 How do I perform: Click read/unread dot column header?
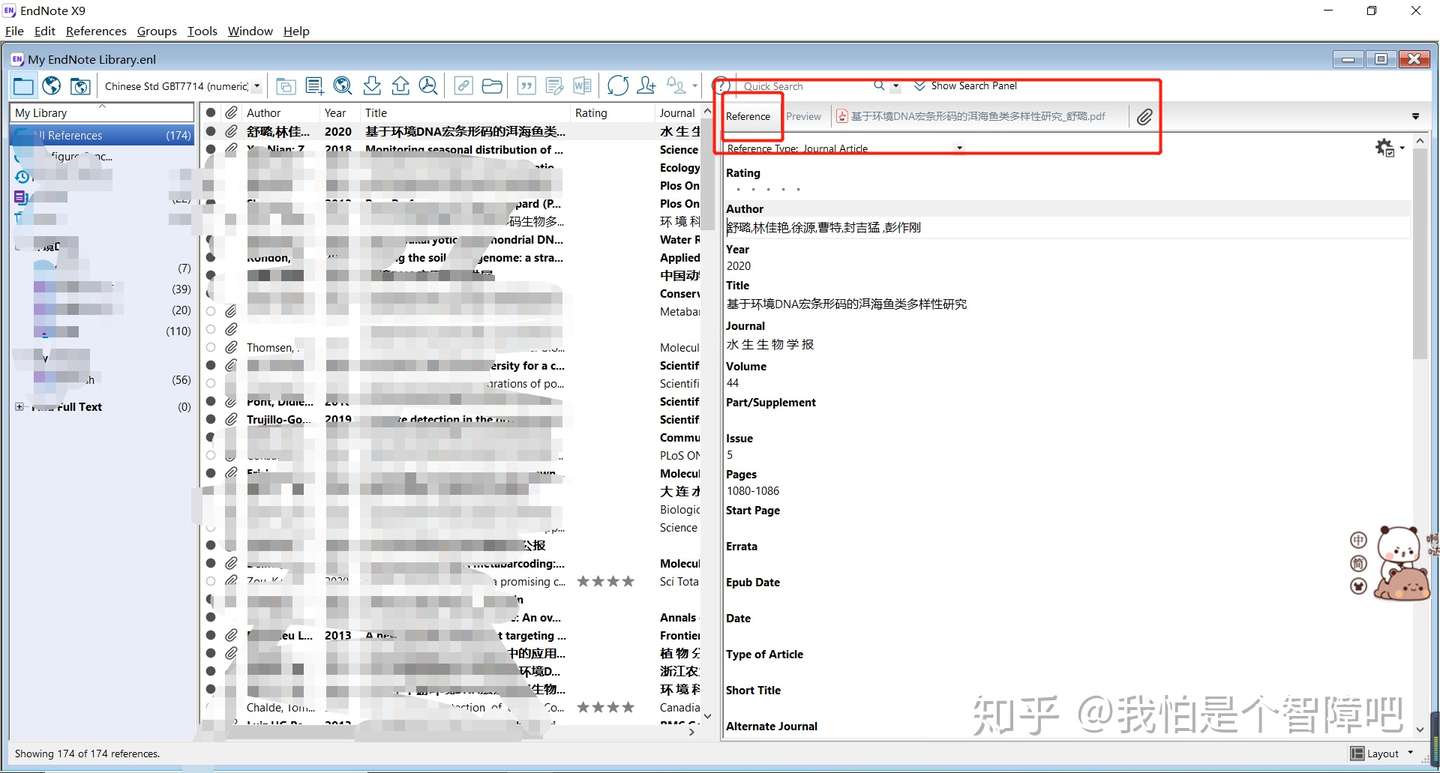211,113
